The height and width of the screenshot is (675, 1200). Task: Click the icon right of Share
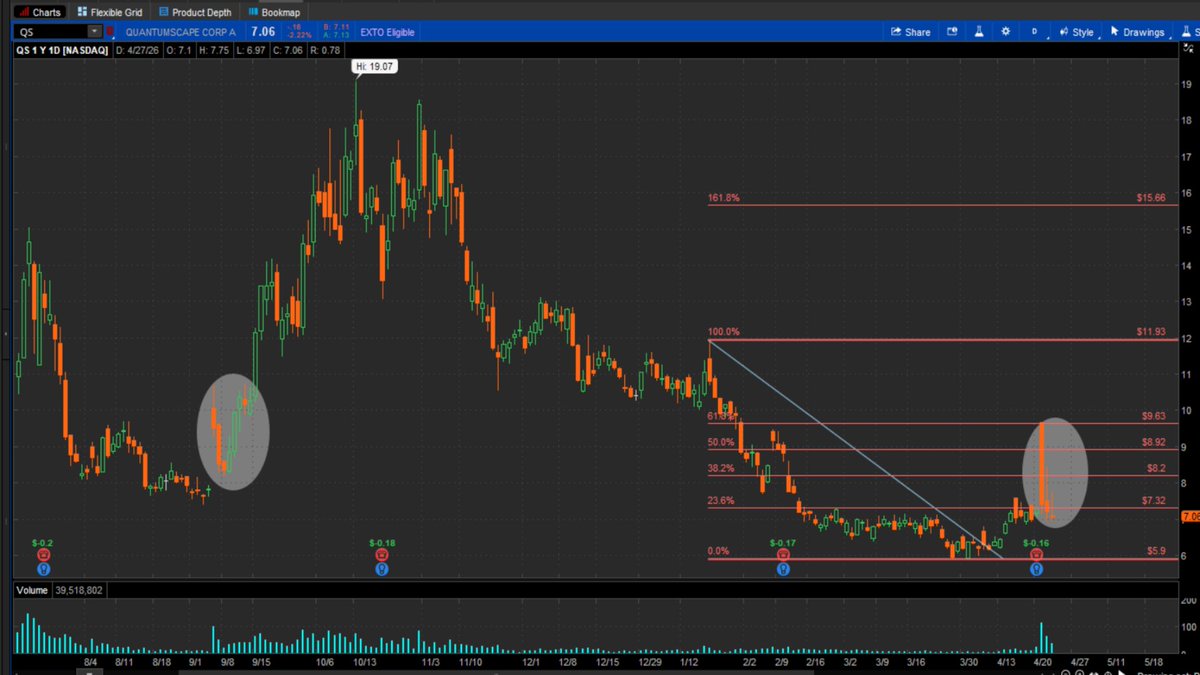(x=953, y=32)
